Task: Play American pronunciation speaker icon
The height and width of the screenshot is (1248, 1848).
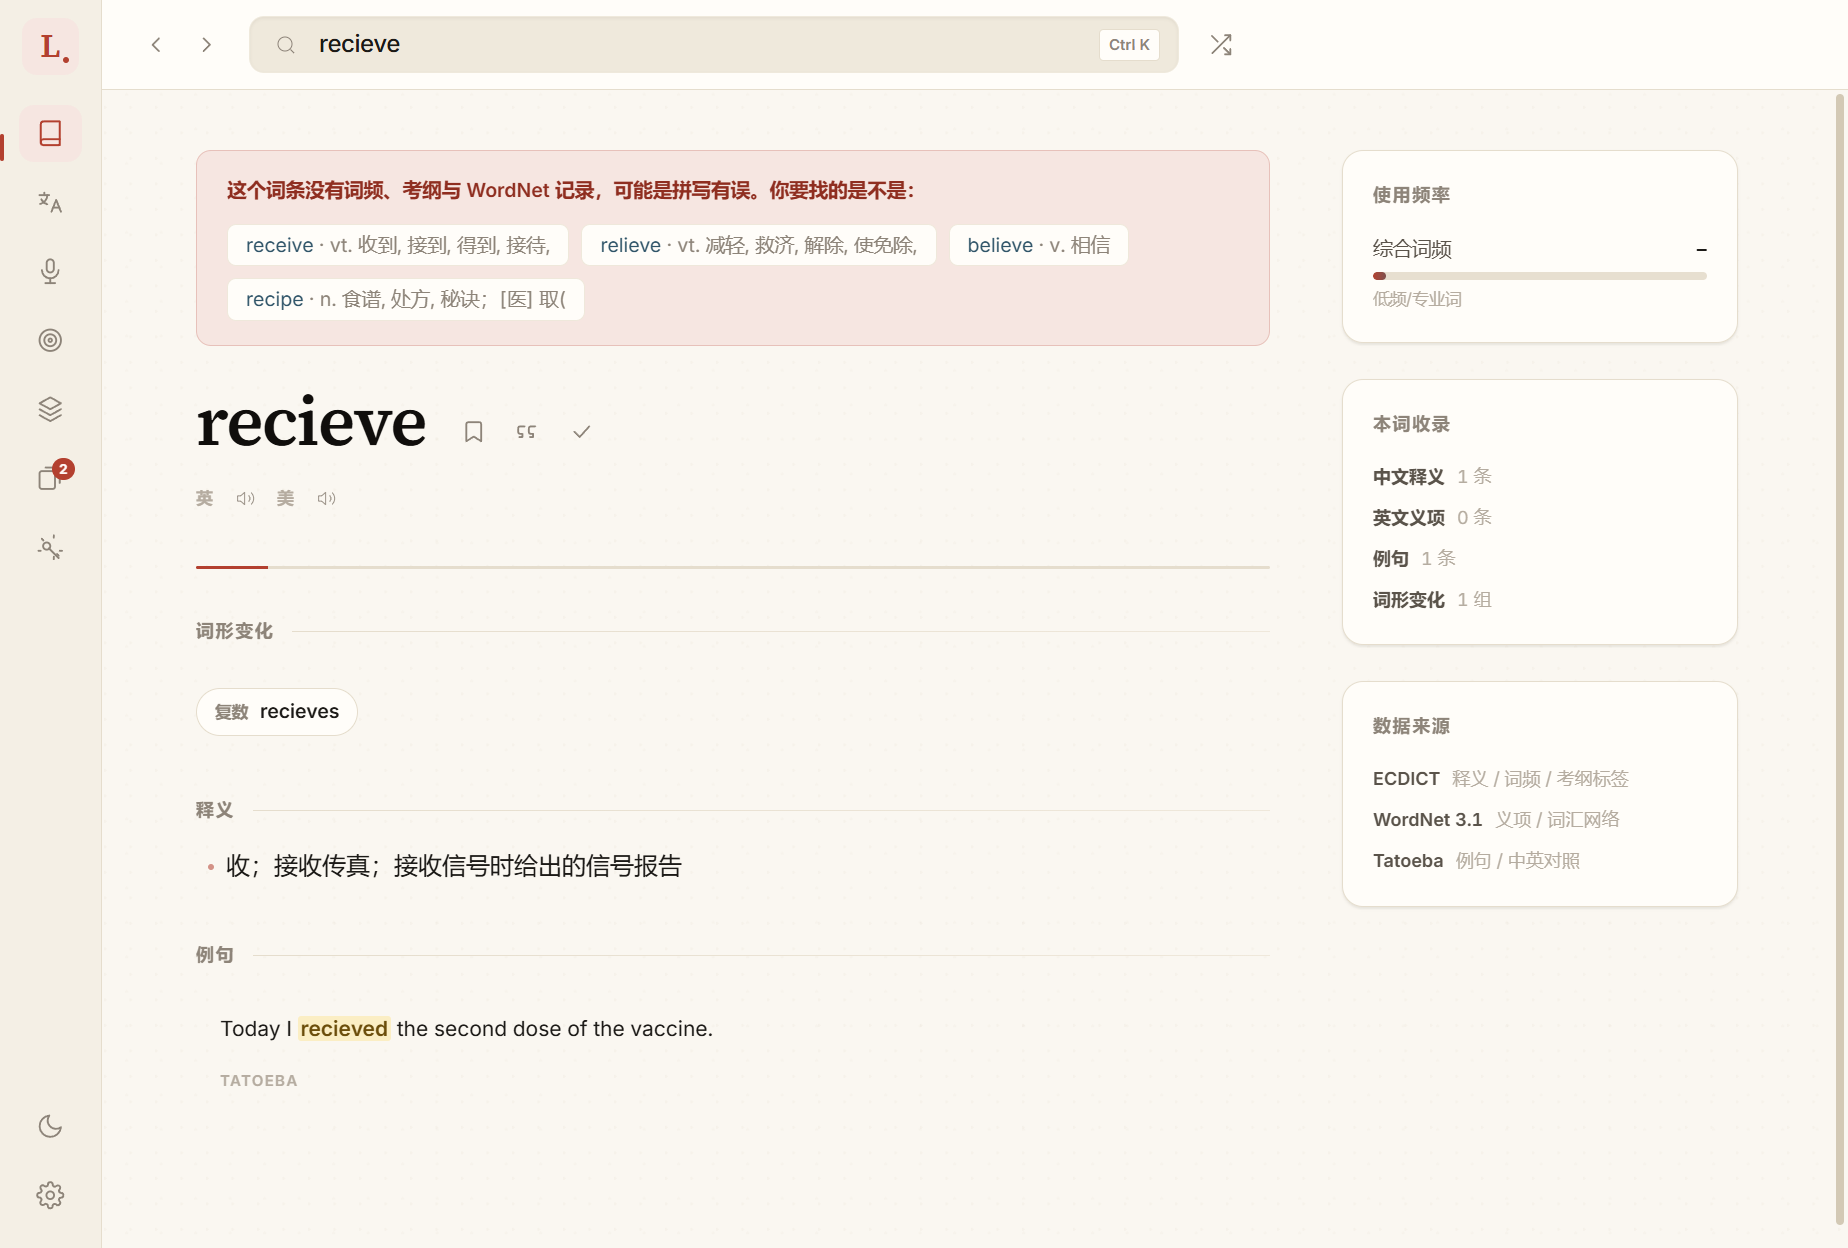Action: 326,498
